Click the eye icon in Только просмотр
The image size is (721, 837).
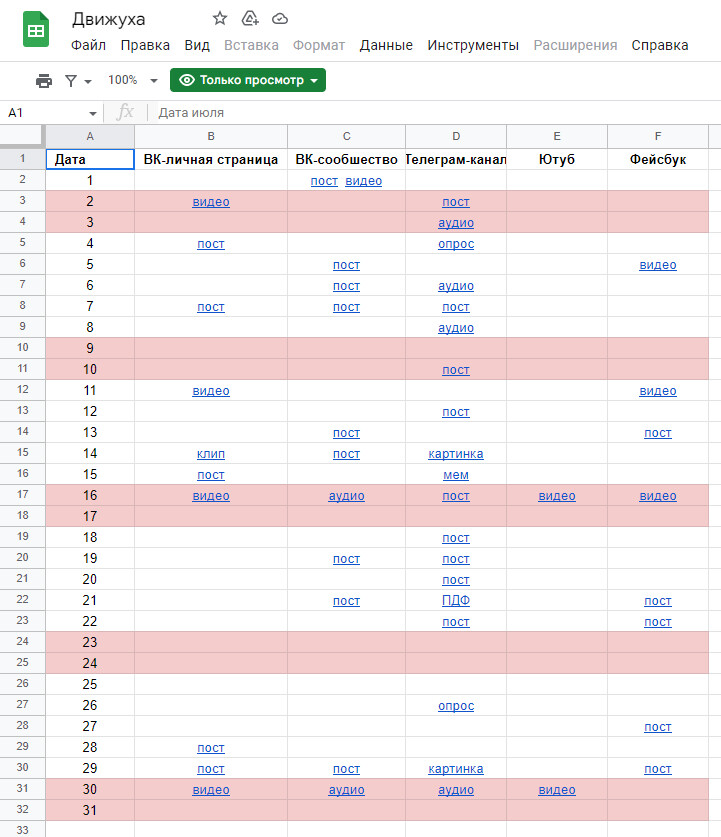pos(187,80)
